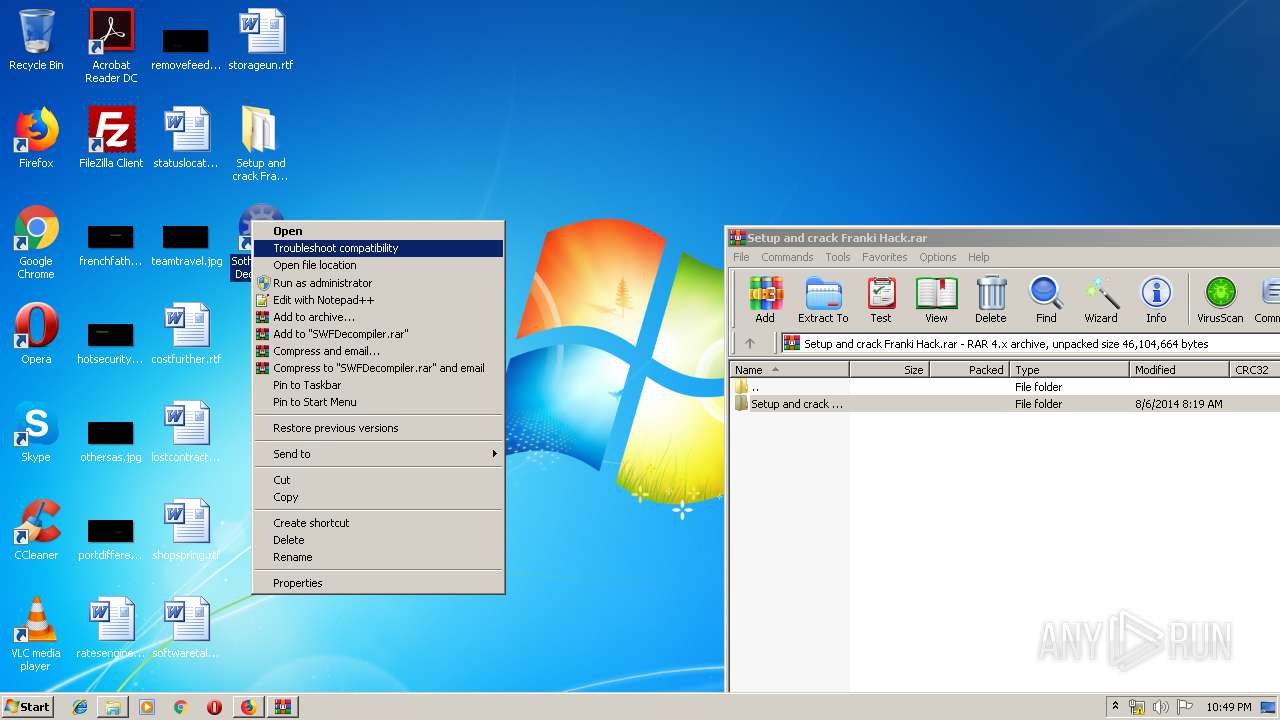
Task: Sort WinRAR list by CRC32 column
Action: pos(1254,369)
